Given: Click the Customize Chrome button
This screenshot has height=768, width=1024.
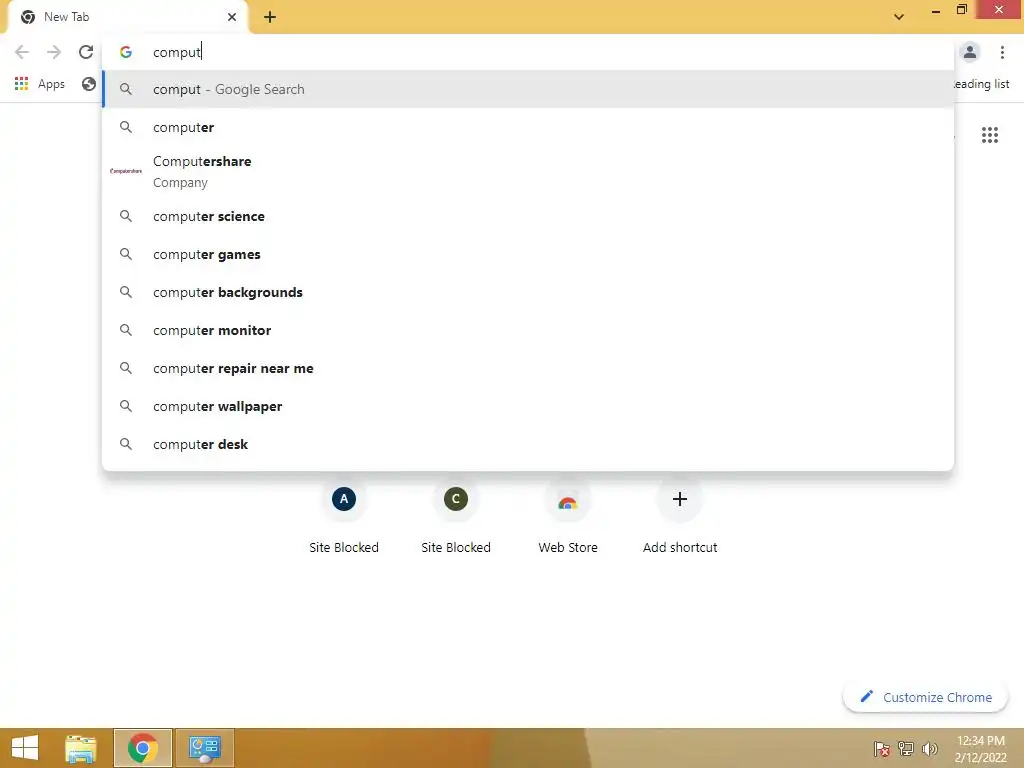Looking at the screenshot, I should point(925,697).
